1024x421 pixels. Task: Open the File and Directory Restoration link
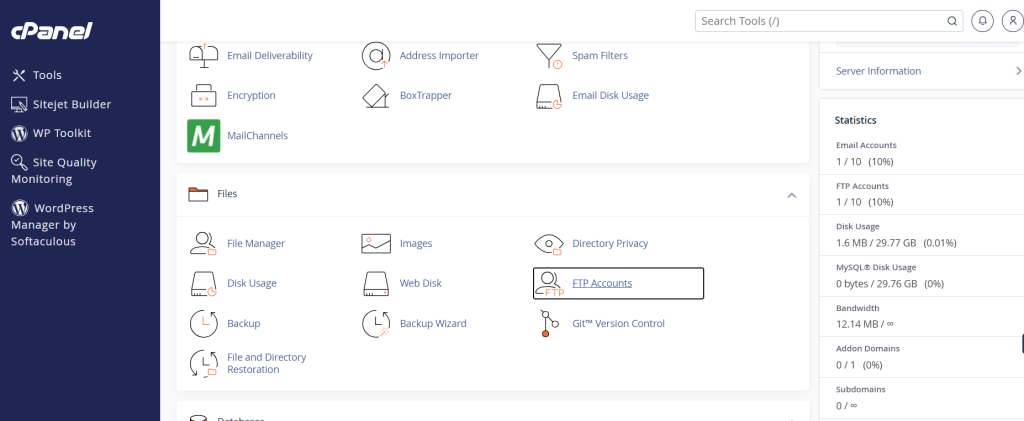[x=266, y=363]
